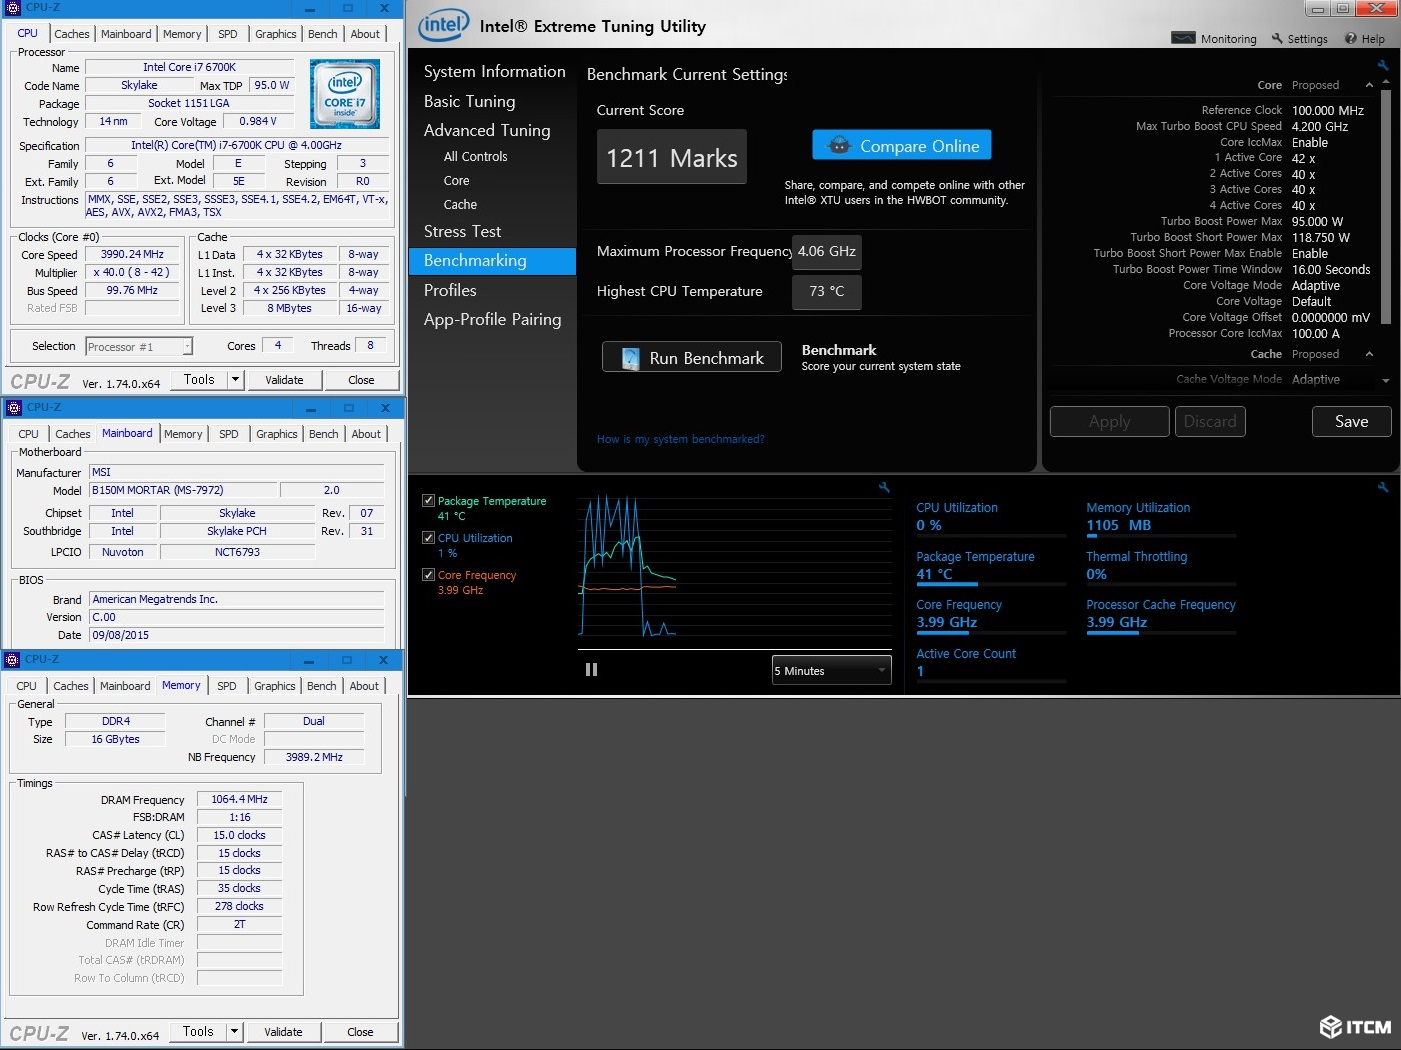1401x1050 pixels.
Task: Pause the monitoring graph
Action: (591, 670)
